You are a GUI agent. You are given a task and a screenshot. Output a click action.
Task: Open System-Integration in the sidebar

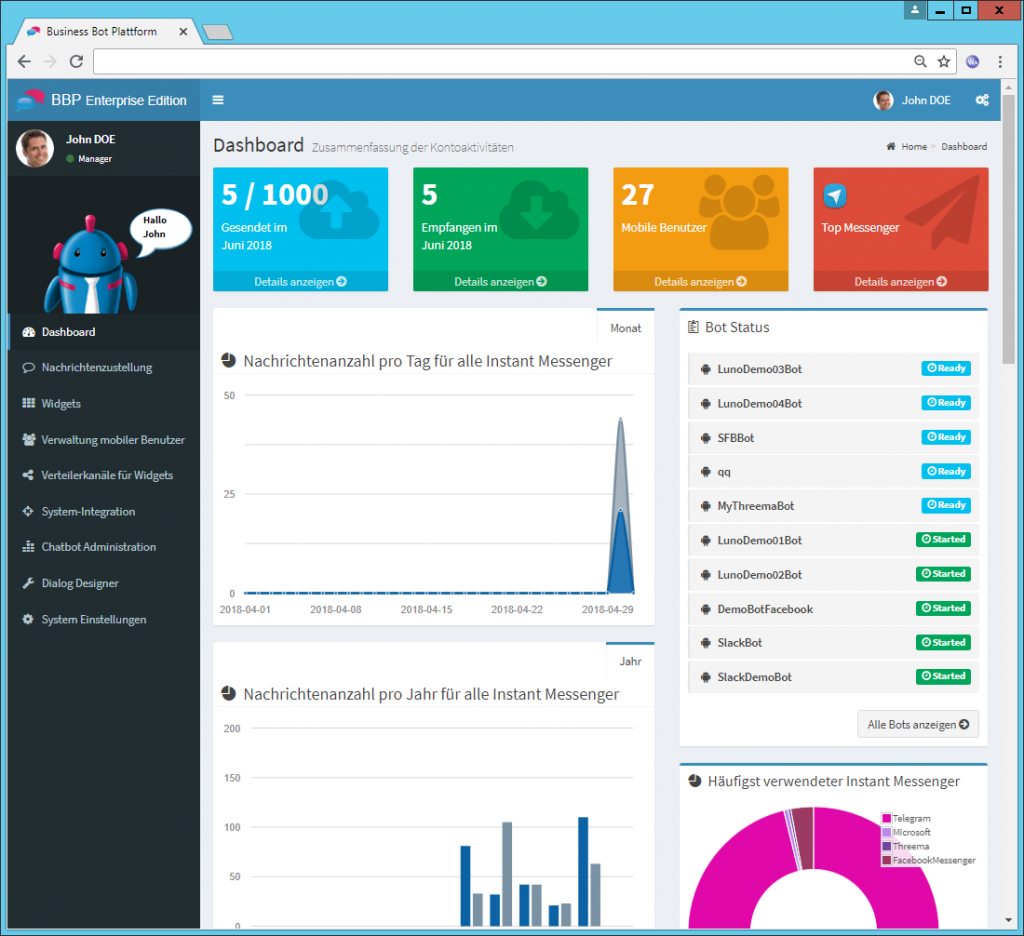click(x=104, y=511)
